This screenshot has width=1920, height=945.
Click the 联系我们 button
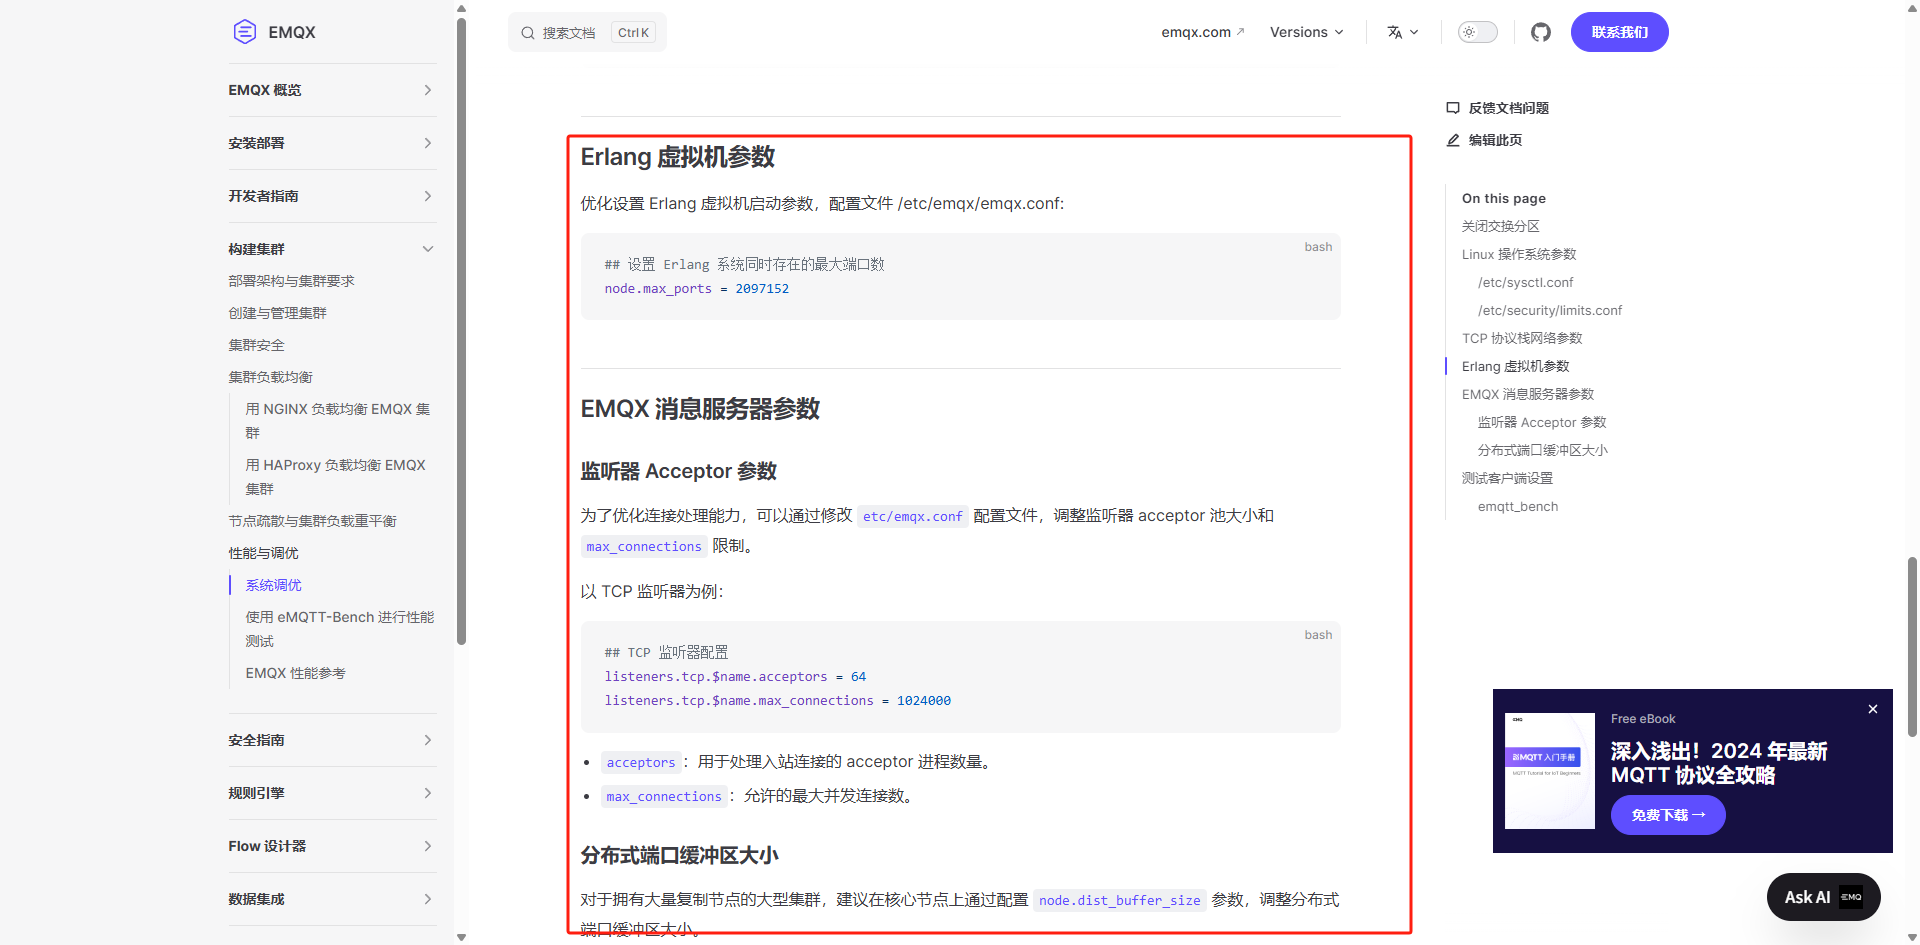[1619, 32]
